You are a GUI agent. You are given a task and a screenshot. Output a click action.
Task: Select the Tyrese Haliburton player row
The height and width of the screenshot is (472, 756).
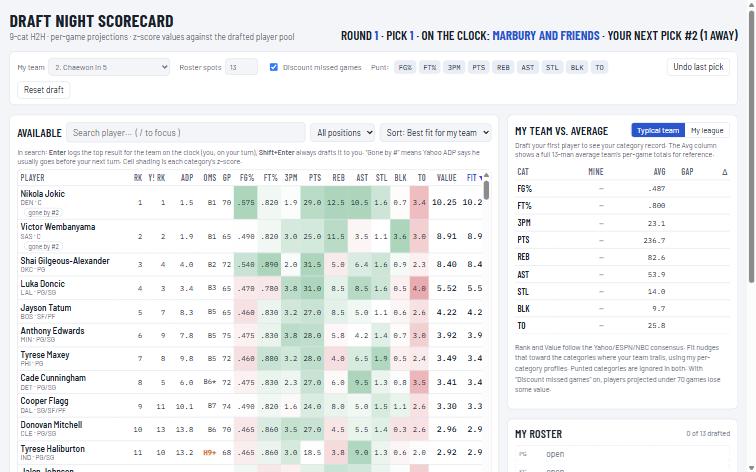point(251,452)
